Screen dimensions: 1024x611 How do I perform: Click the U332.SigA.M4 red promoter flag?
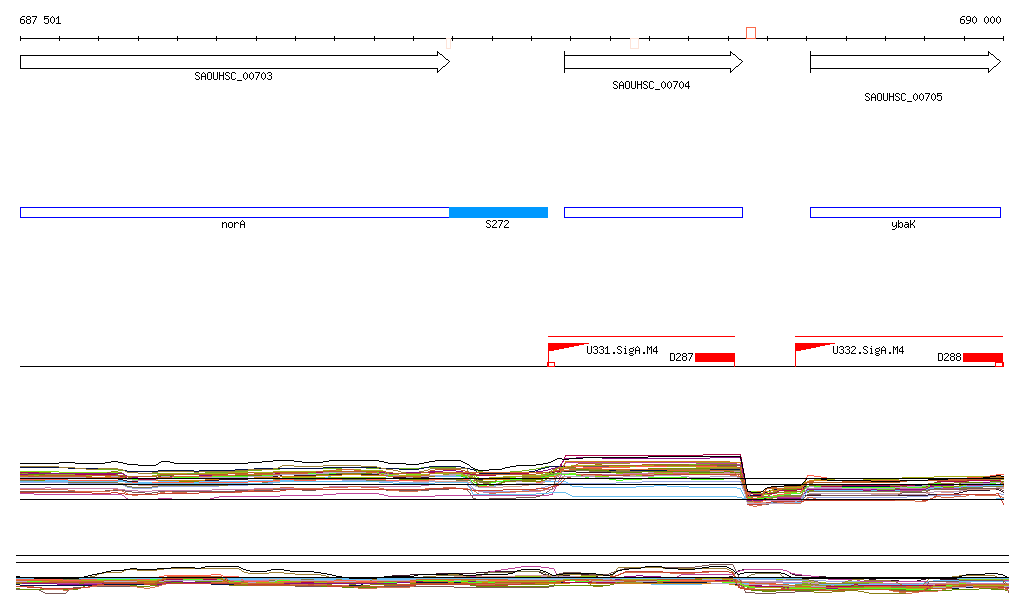tap(812, 348)
